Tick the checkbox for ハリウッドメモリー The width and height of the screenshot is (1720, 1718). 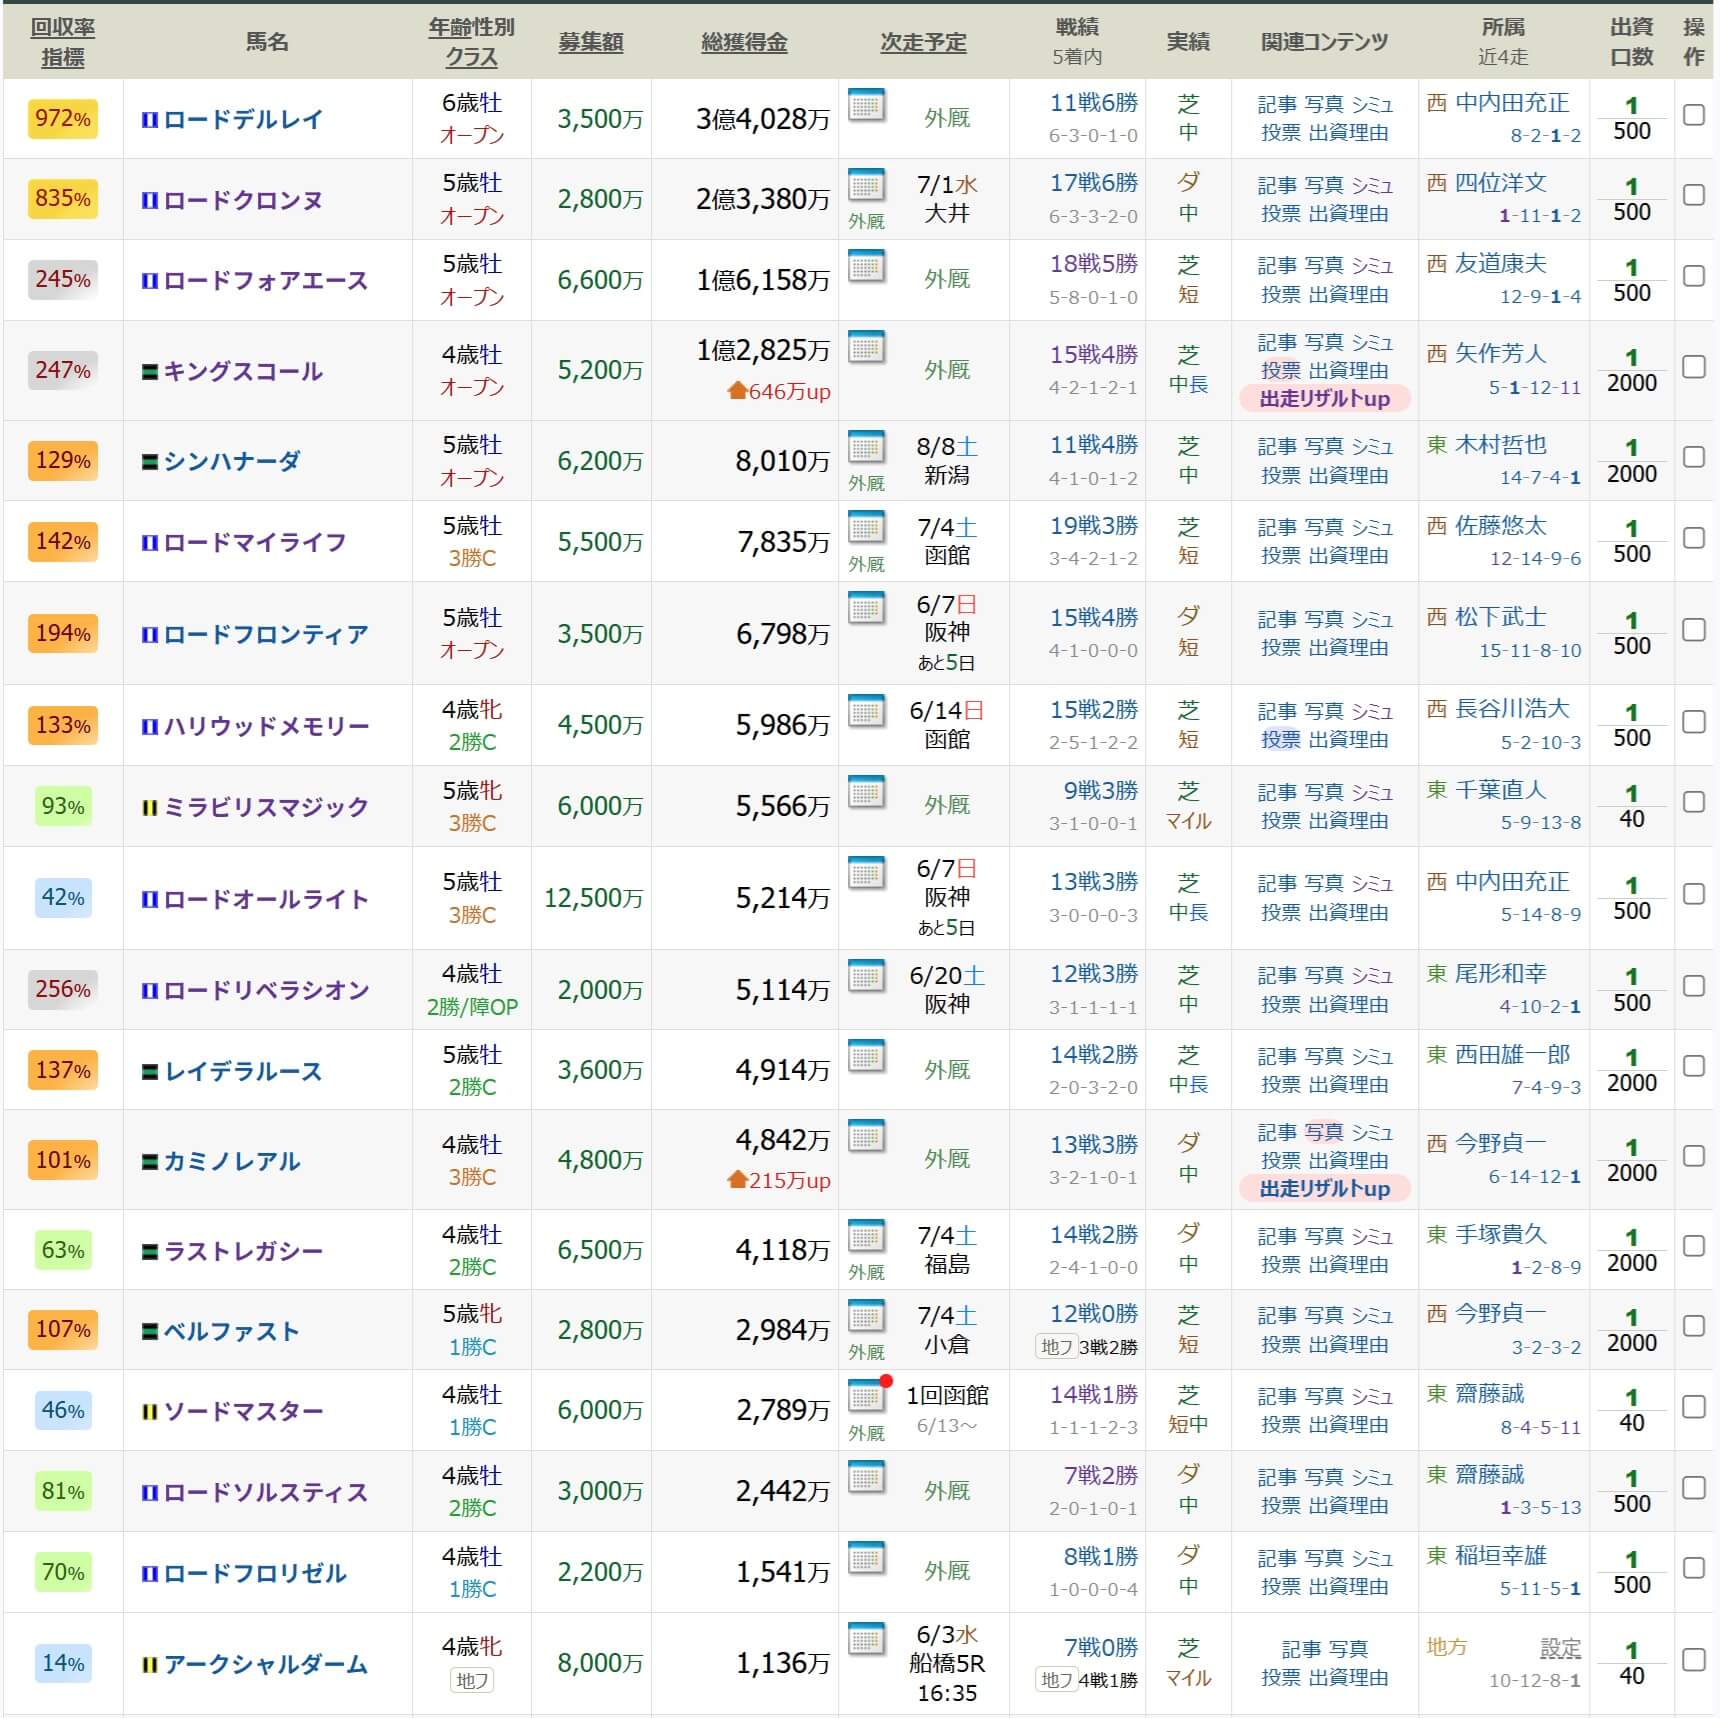(x=1693, y=721)
